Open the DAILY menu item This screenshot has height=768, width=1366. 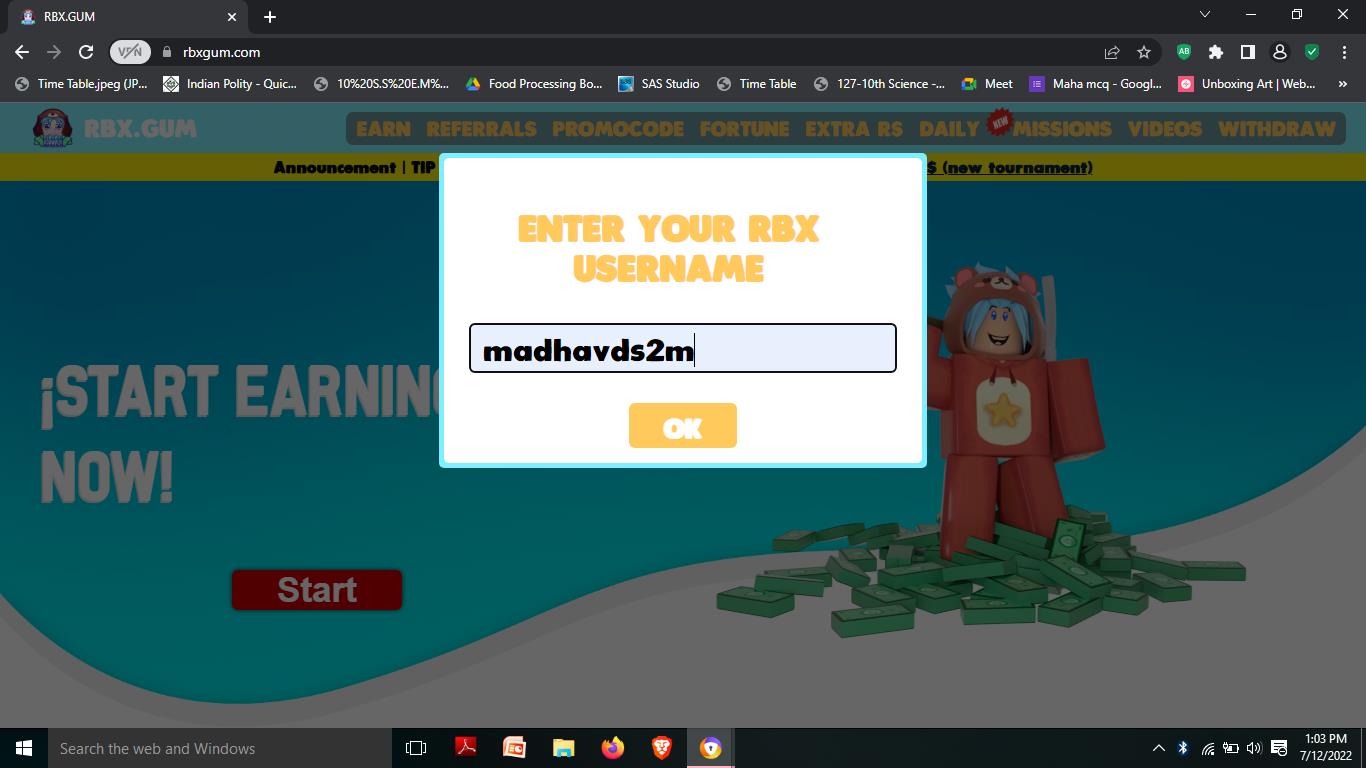coord(949,129)
